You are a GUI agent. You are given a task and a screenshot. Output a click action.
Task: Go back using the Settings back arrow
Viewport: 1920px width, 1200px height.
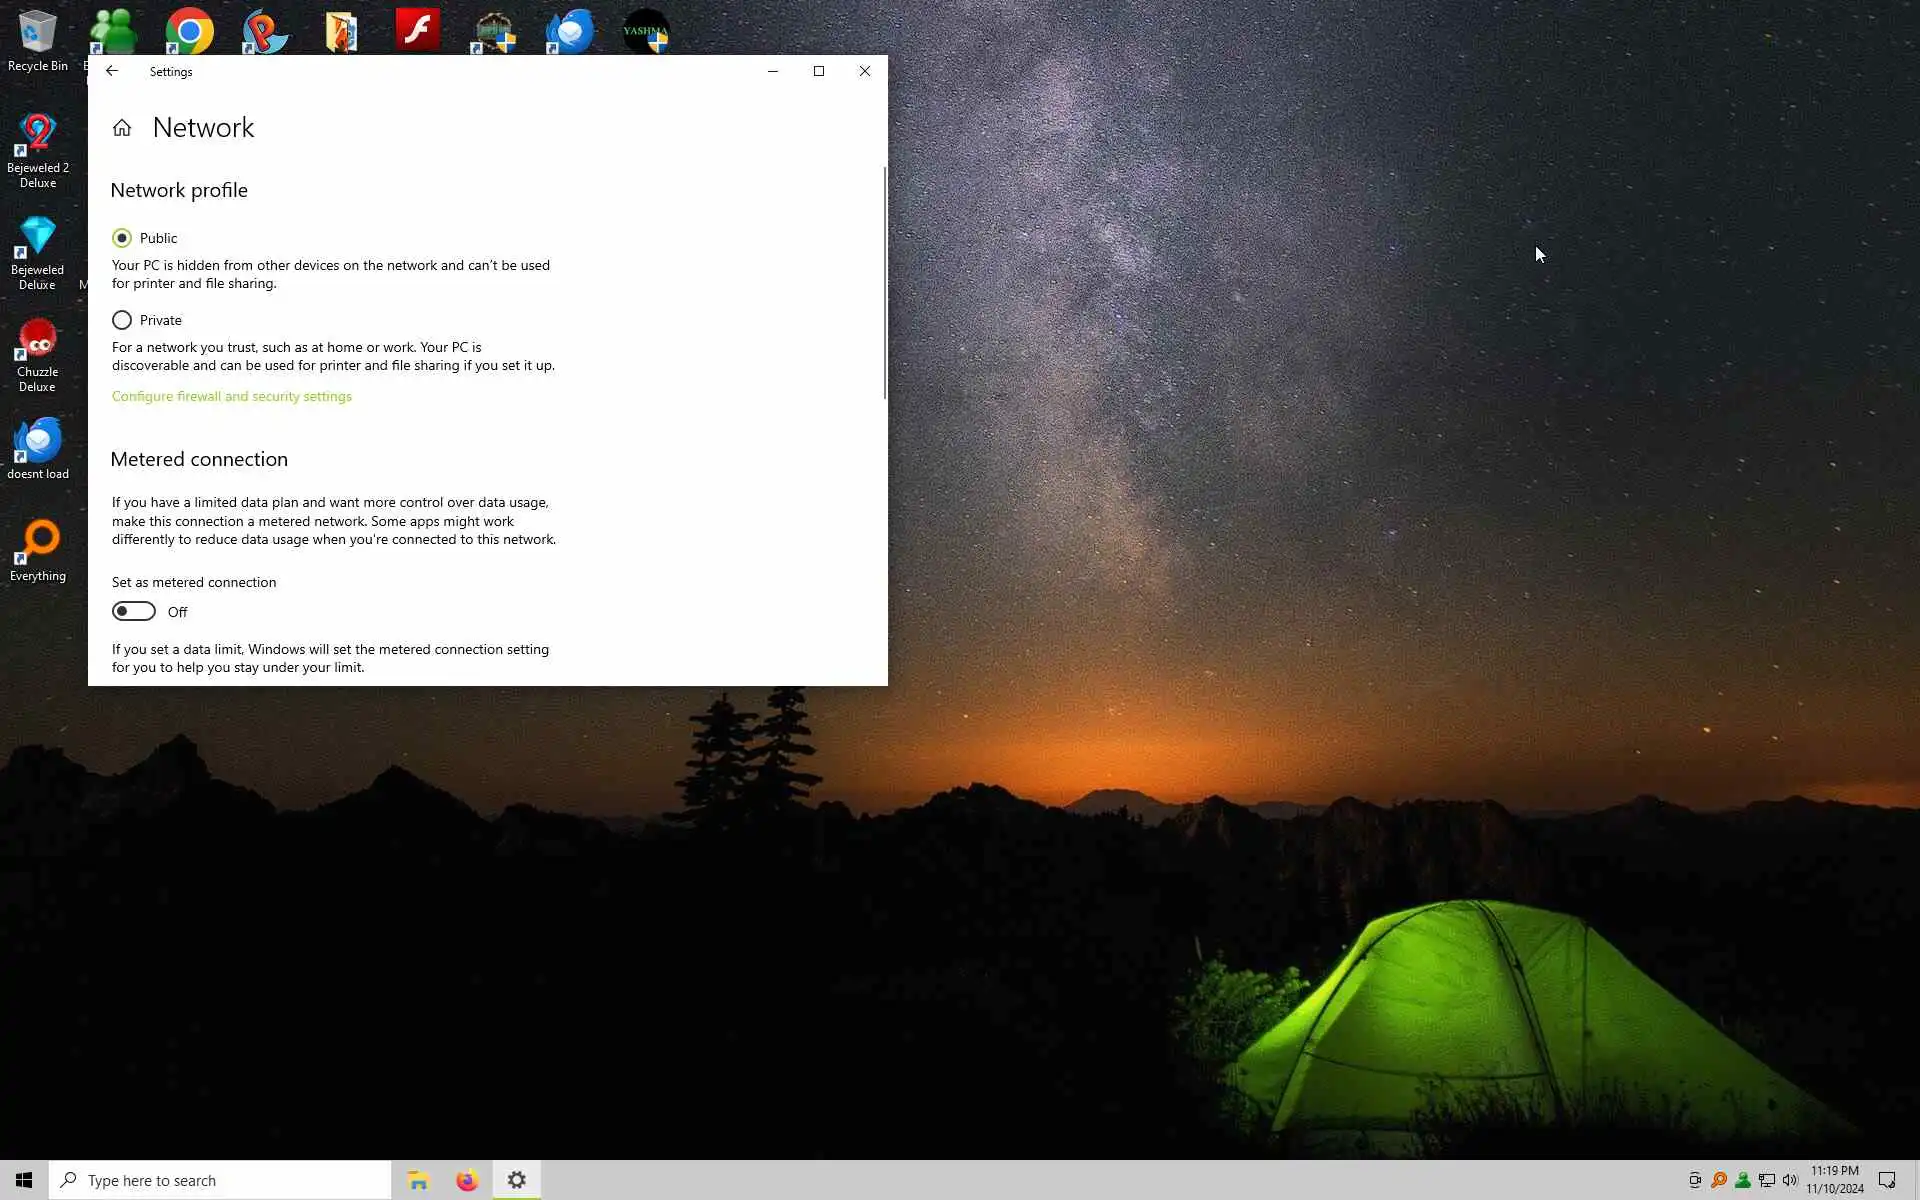coord(112,71)
